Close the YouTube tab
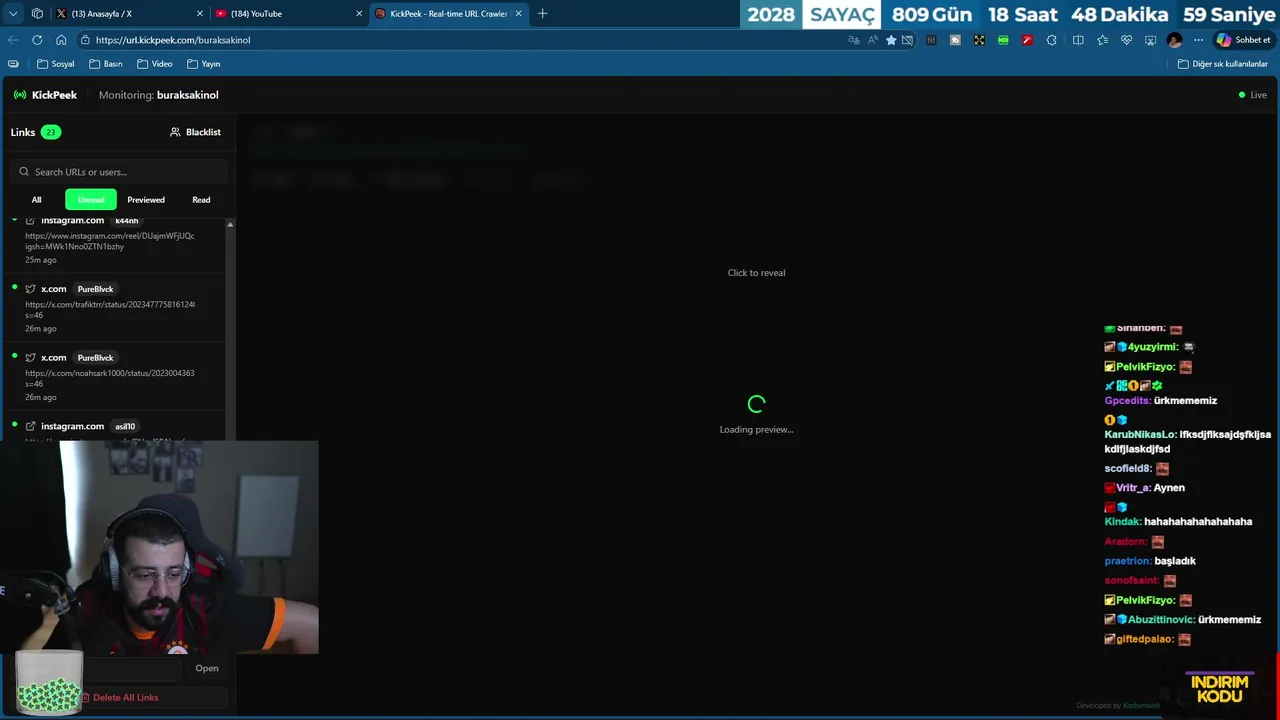Image resolution: width=1280 pixels, height=720 pixels. point(358,14)
